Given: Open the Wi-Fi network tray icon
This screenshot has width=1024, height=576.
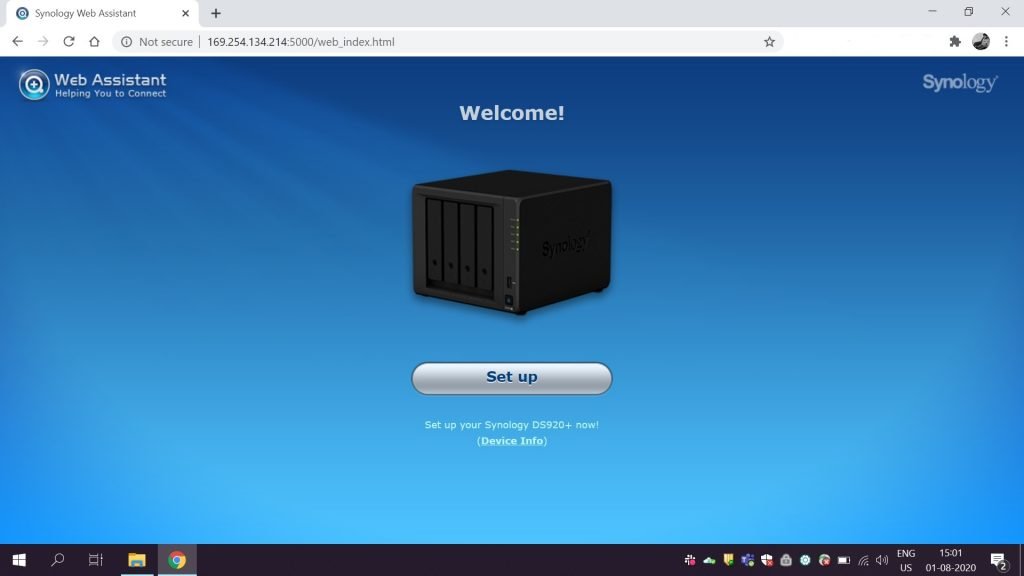Looking at the screenshot, I should click(x=863, y=560).
